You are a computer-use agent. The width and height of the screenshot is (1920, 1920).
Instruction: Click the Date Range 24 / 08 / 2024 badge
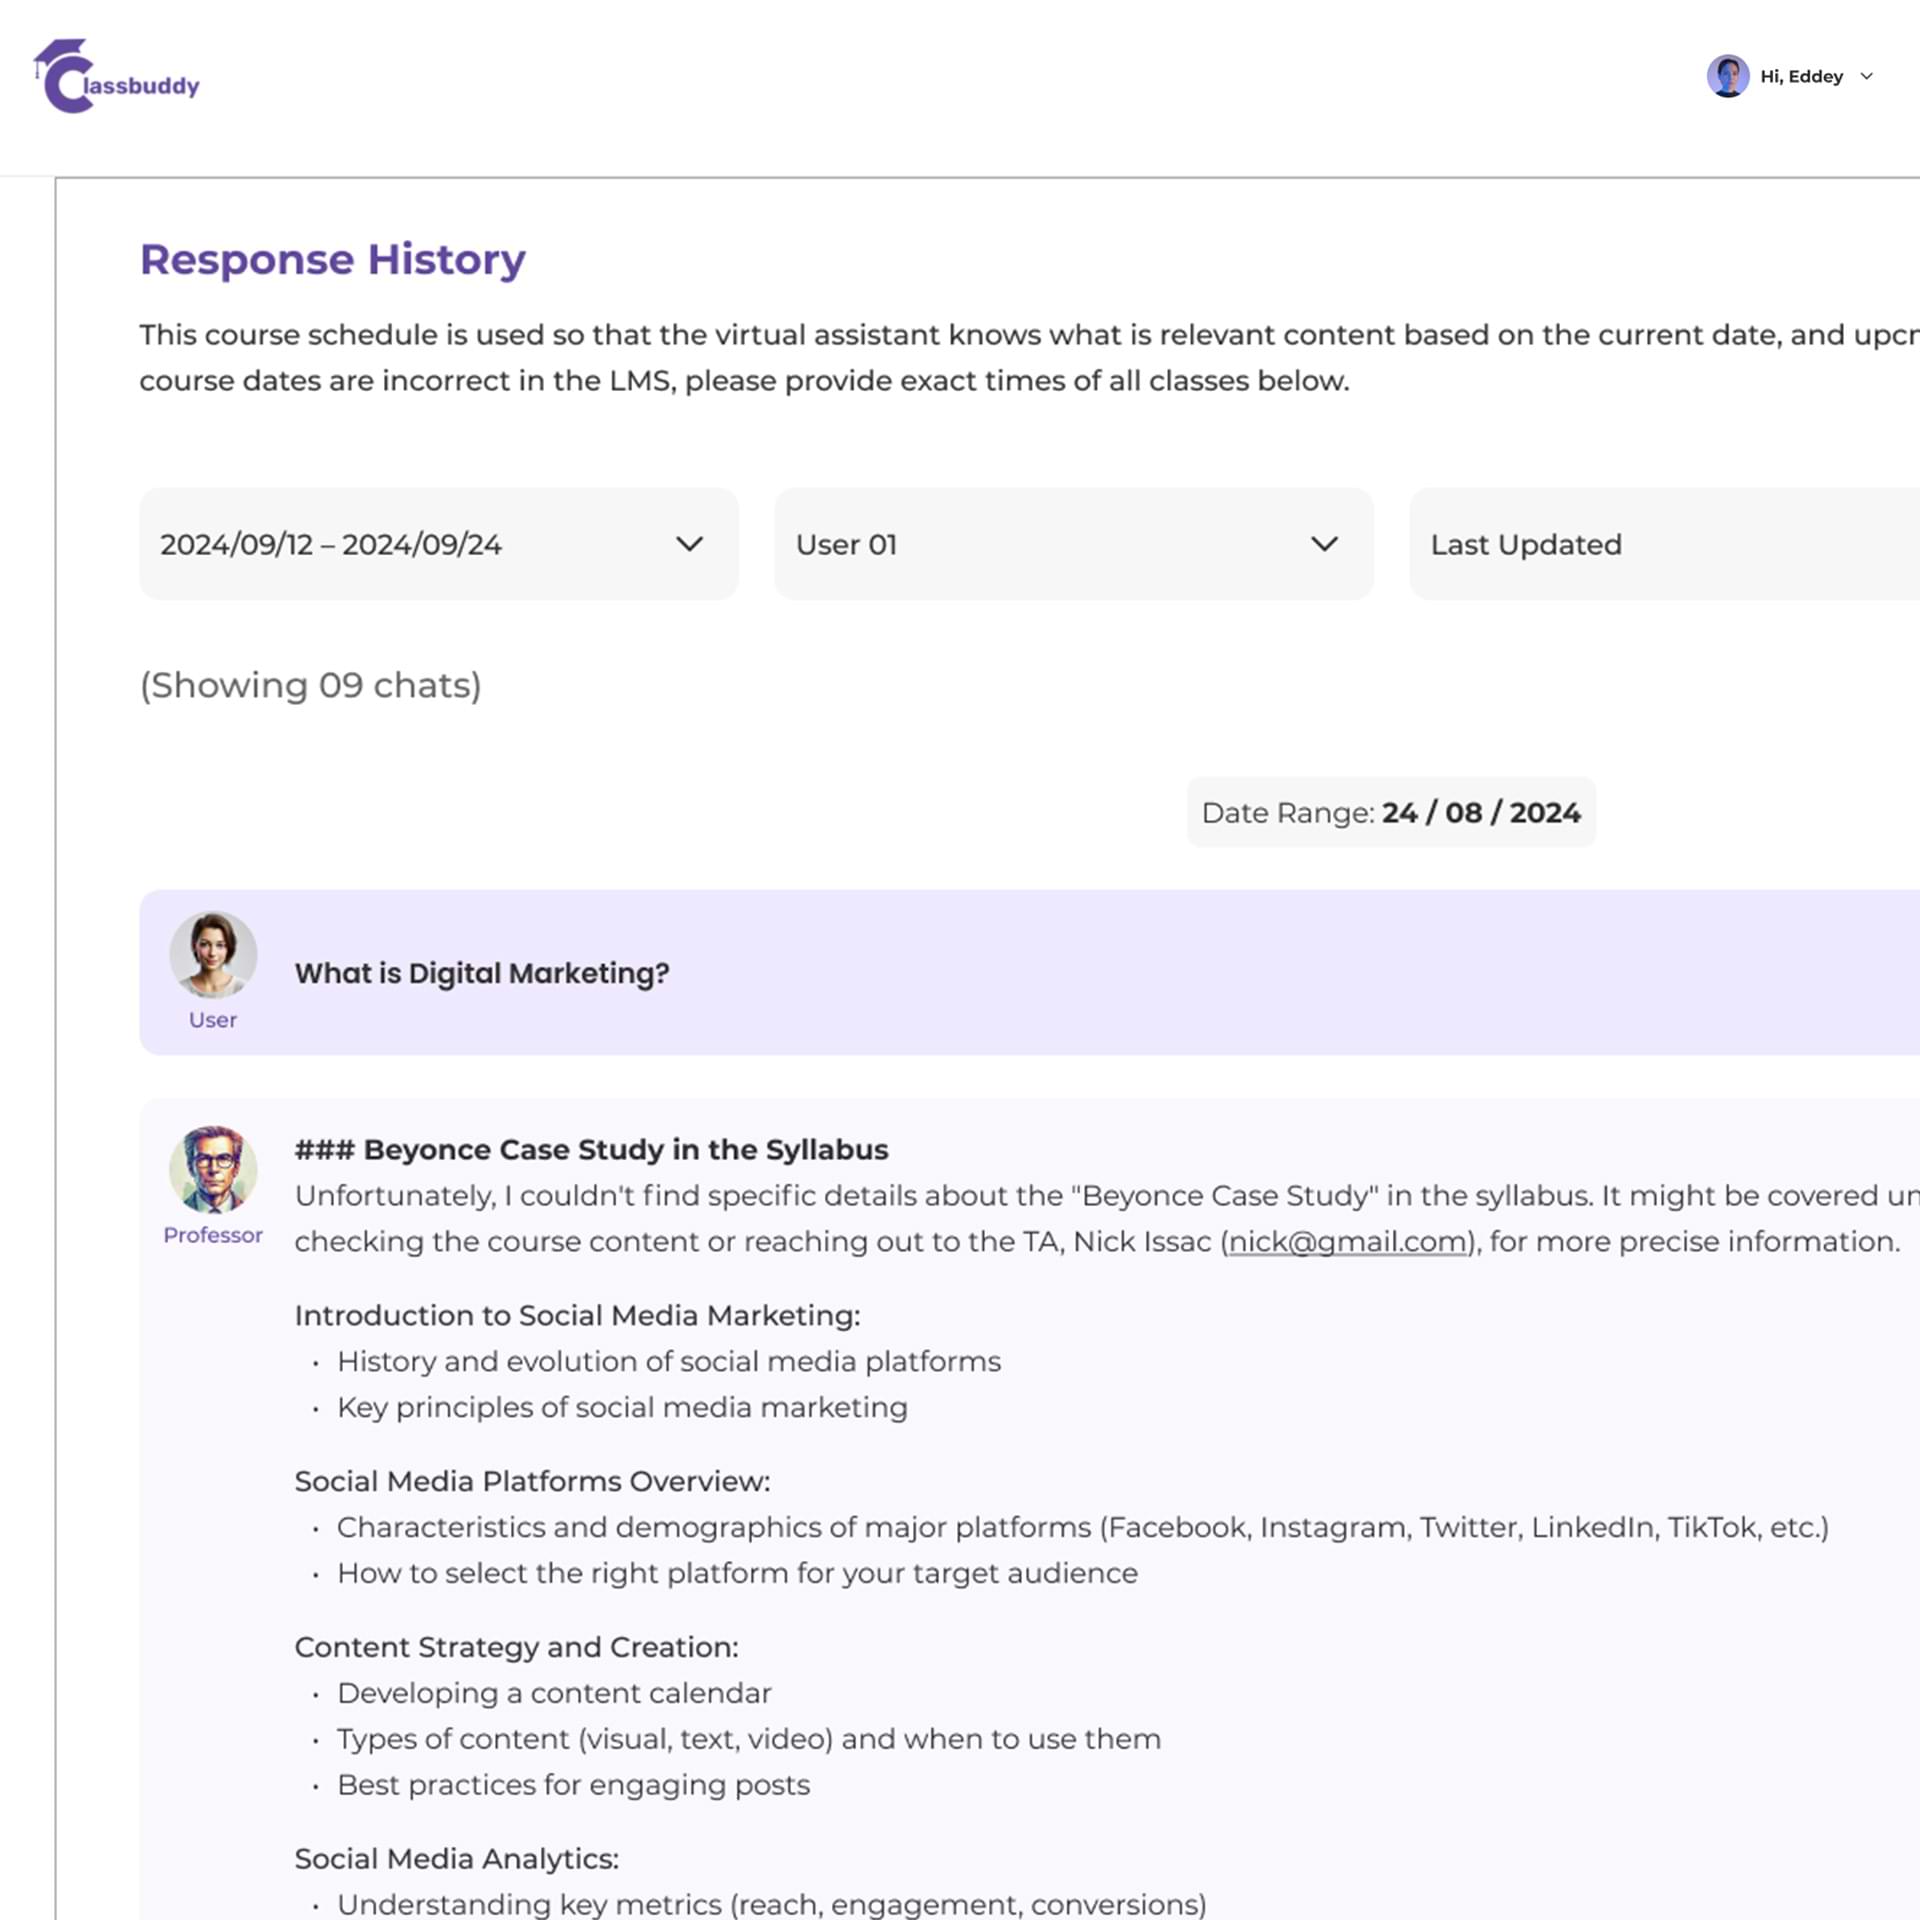(1390, 812)
